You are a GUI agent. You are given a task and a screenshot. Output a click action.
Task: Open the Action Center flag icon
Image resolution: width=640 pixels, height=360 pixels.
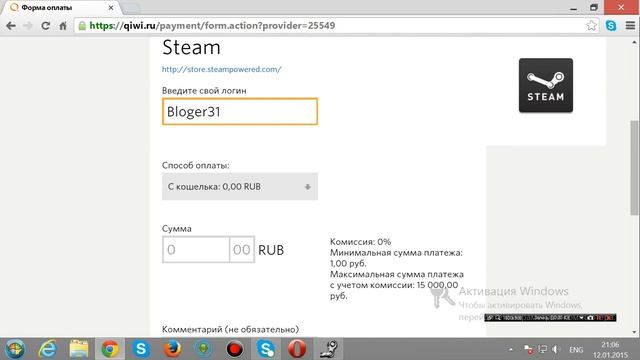click(x=529, y=350)
